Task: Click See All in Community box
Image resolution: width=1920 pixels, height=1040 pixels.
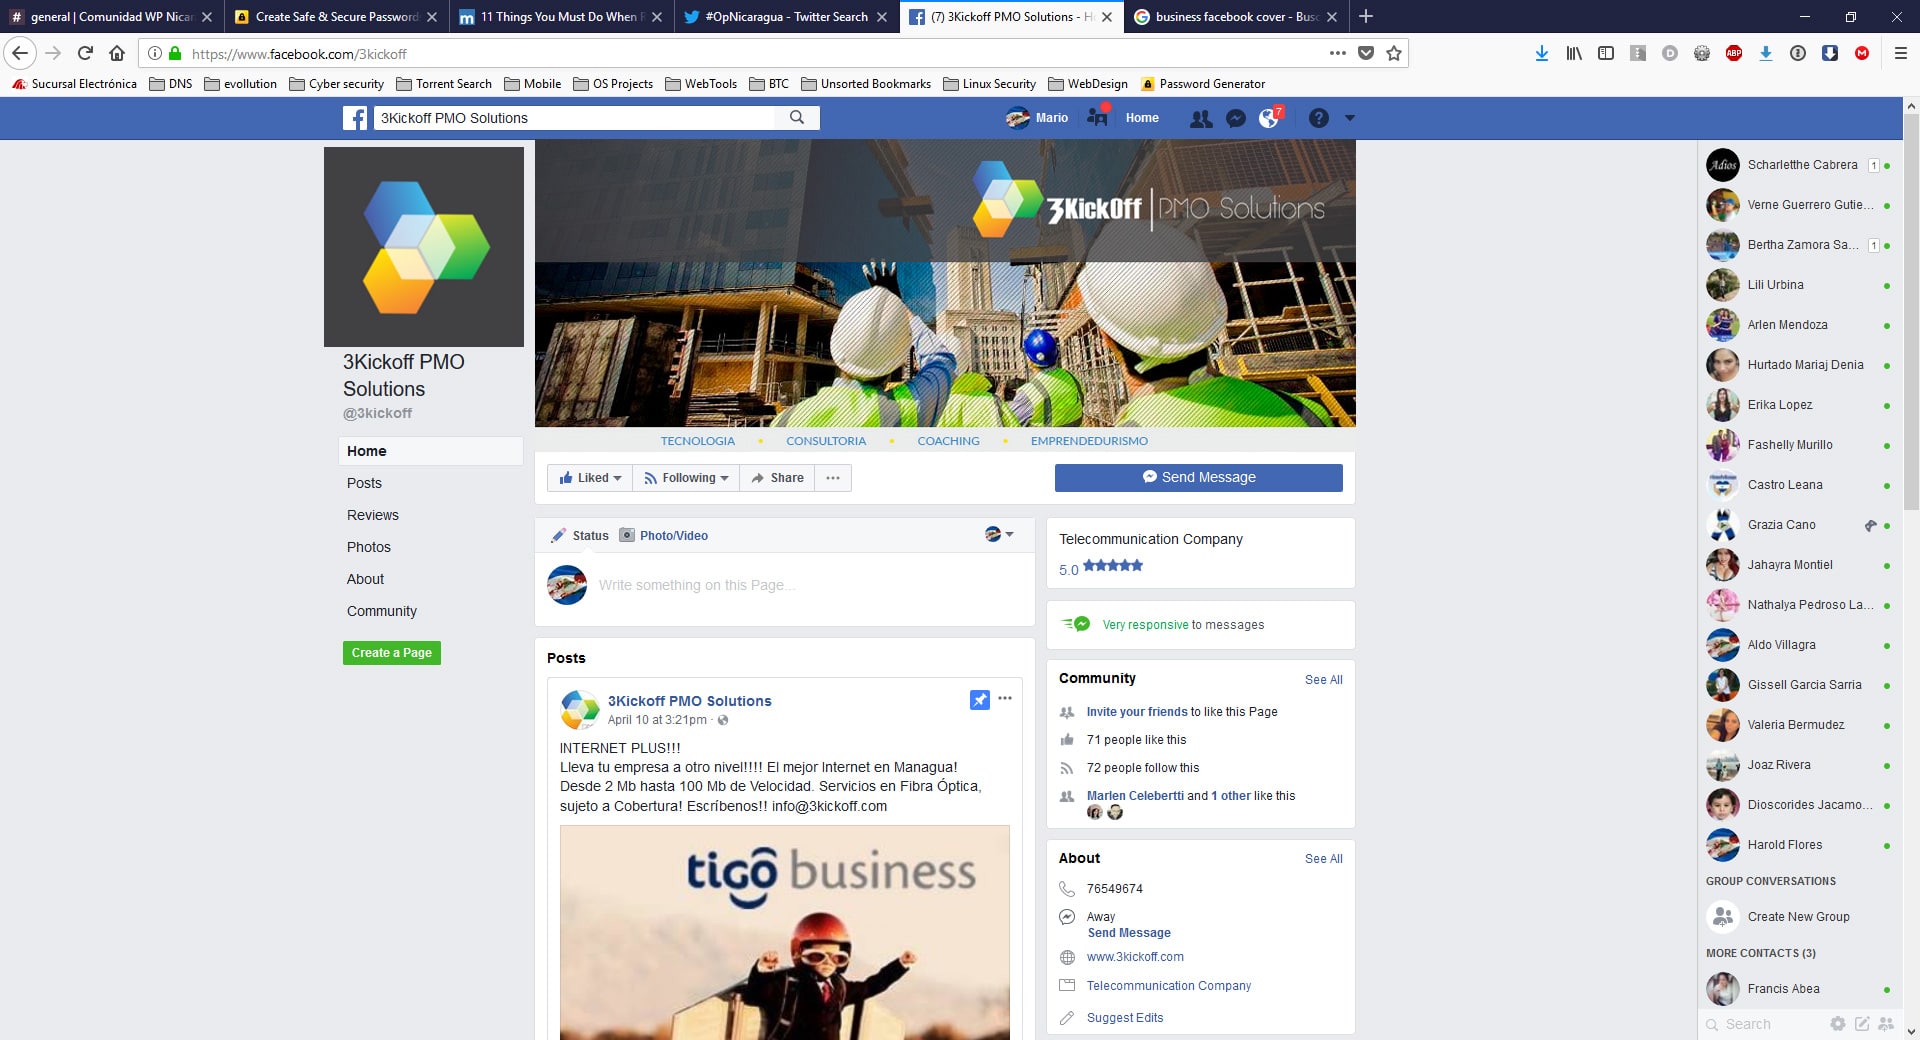Action: pyautogui.click(x=1323, y=679)
